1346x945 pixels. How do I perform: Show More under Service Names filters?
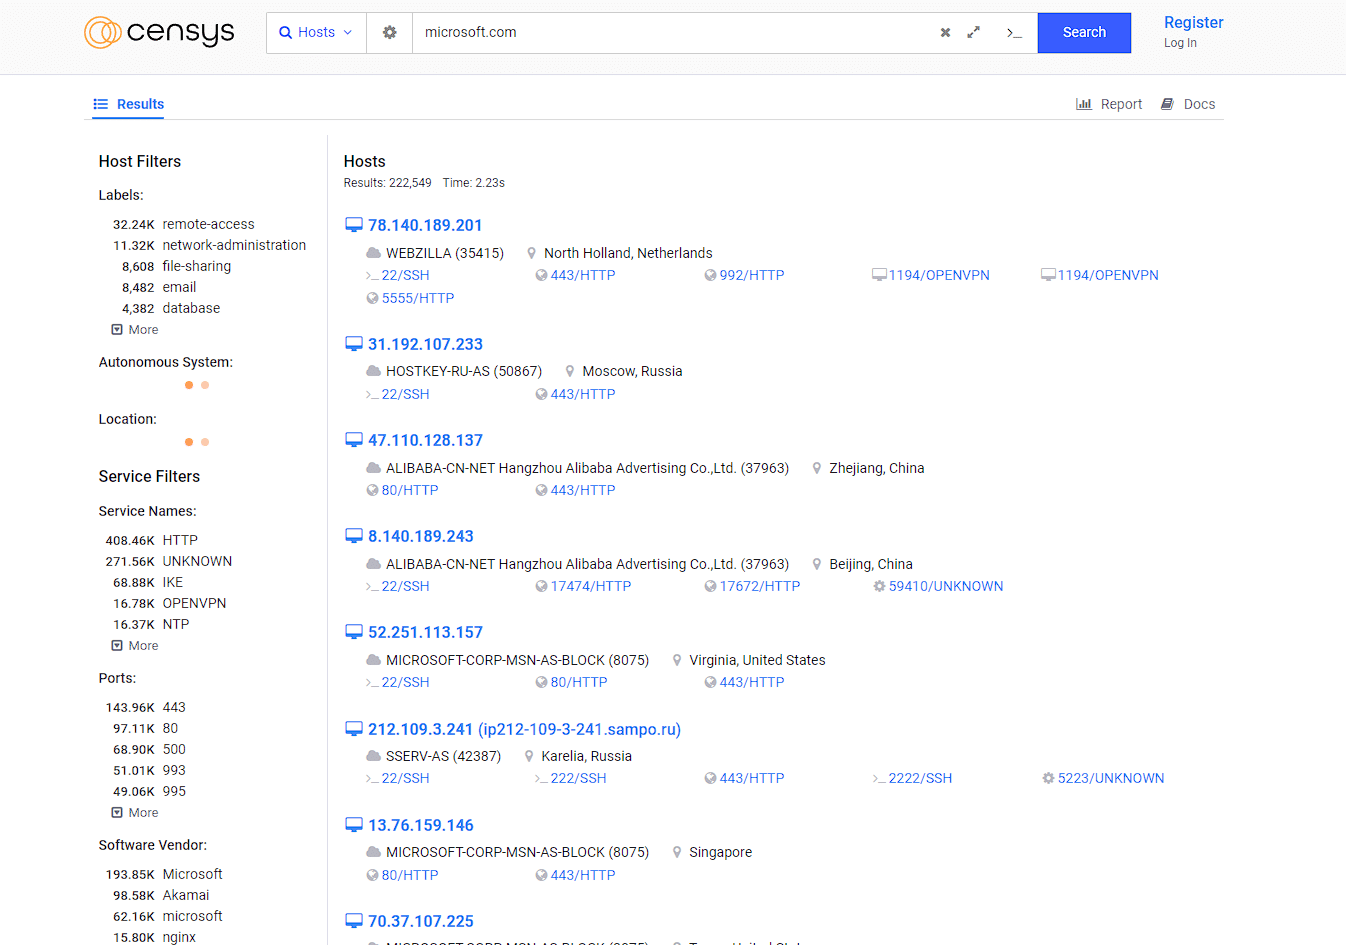click(x=134, y=645)
